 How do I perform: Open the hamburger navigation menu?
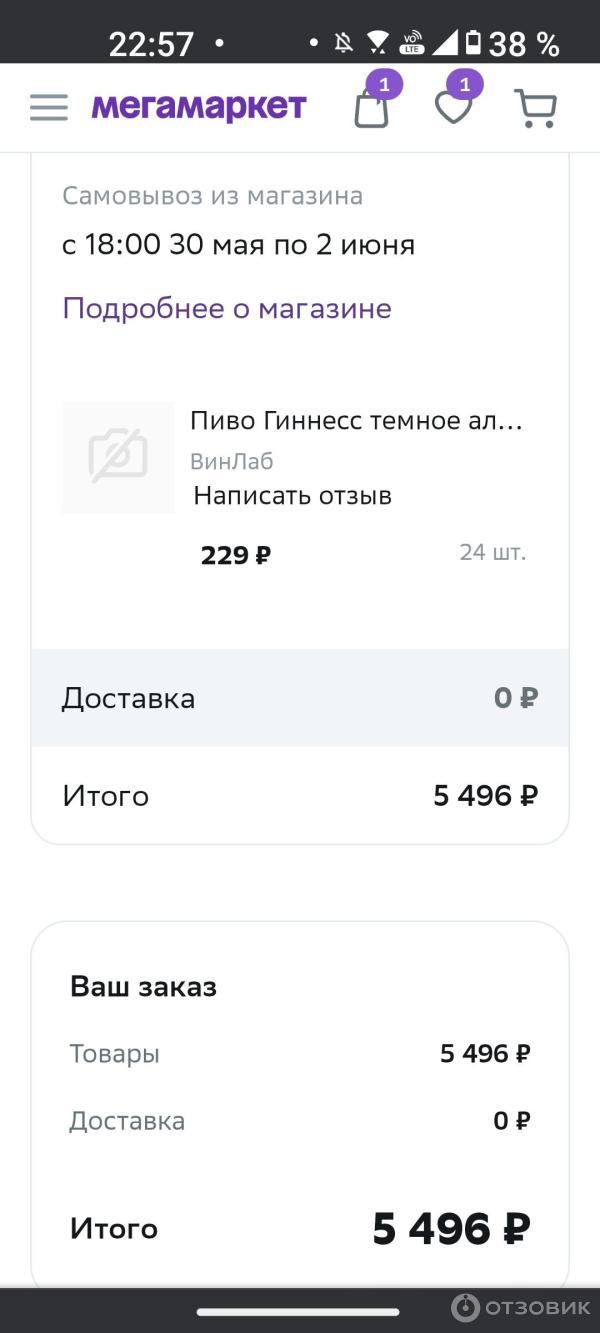[x=49, y=107]
